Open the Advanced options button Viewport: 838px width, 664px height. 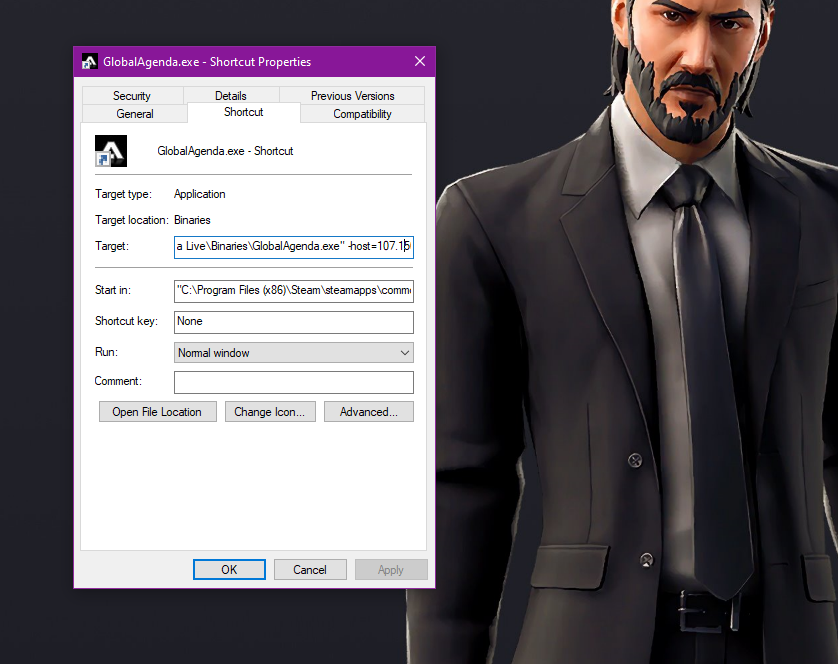[369, 412]
